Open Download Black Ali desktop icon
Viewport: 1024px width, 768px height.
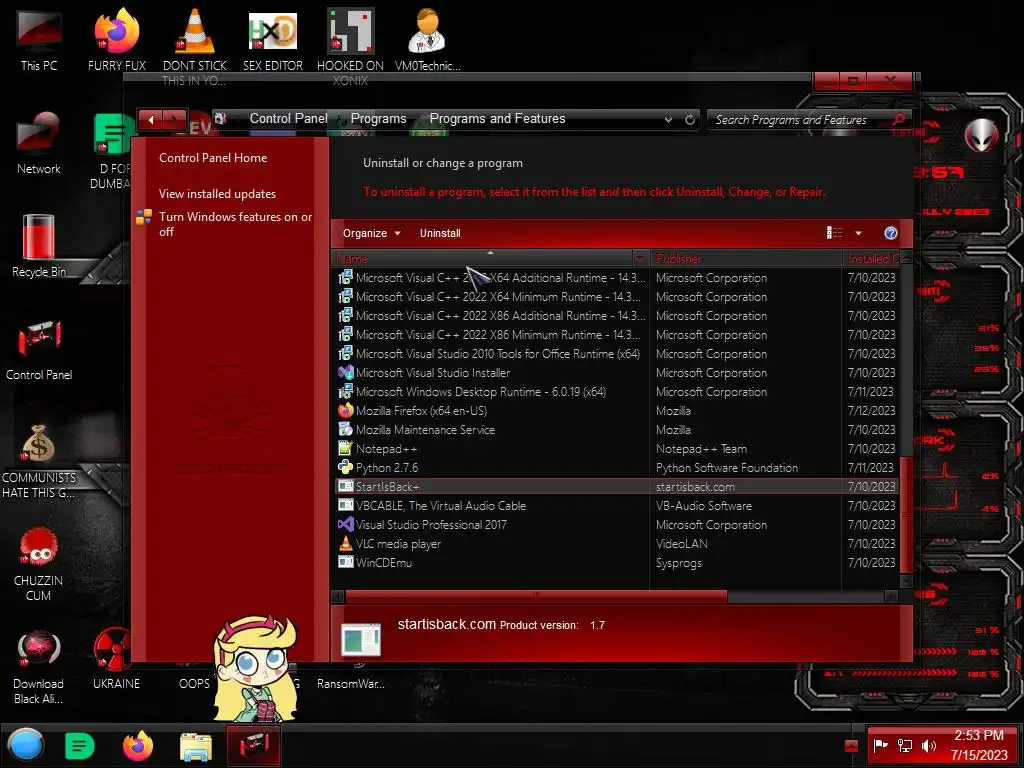click(x=39, y=667)
